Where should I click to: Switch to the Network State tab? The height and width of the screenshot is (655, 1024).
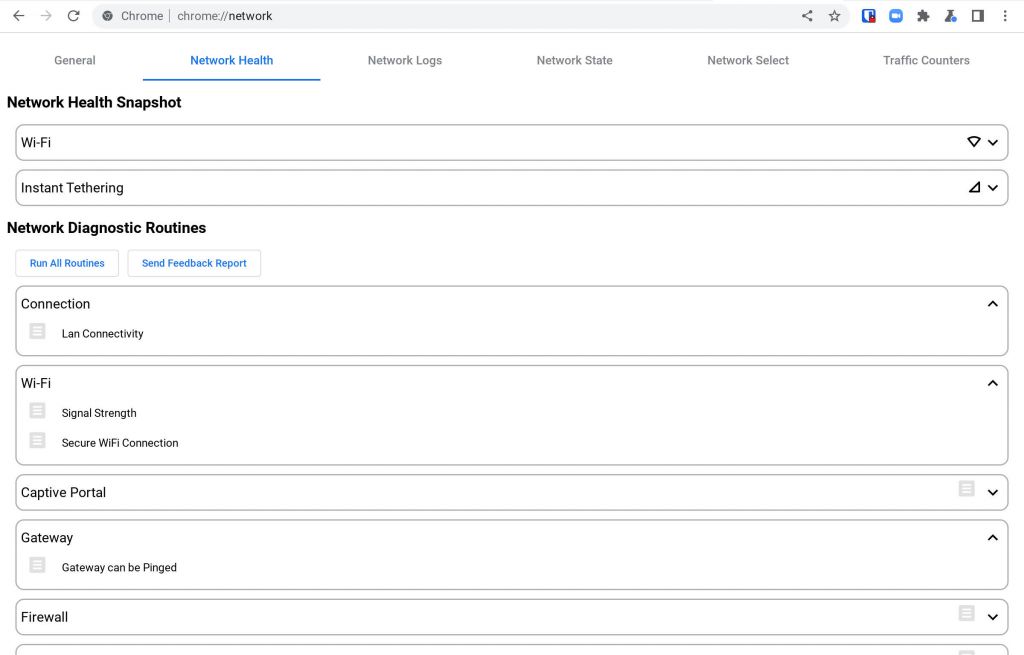coord(574,60)
